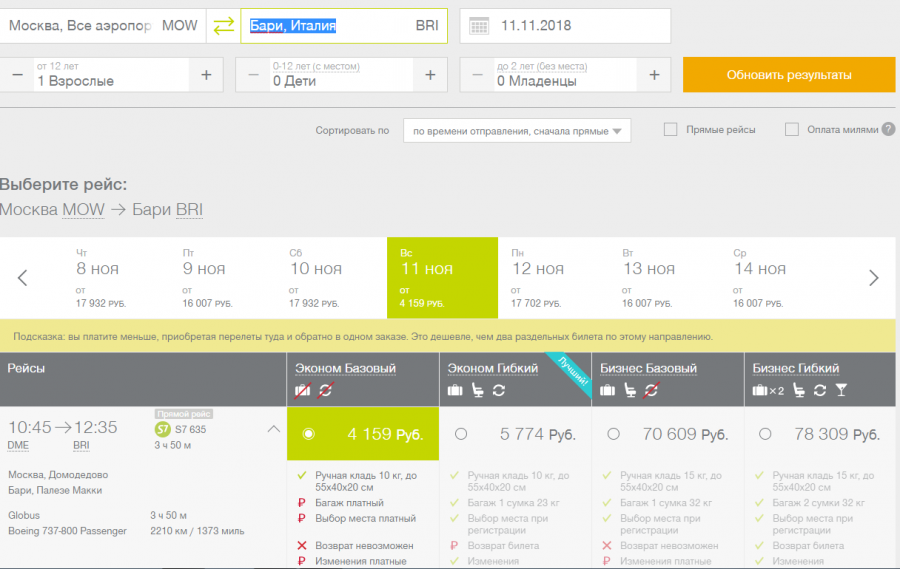
Task: Open the calendar date picker icon
Action: point(479,26)
